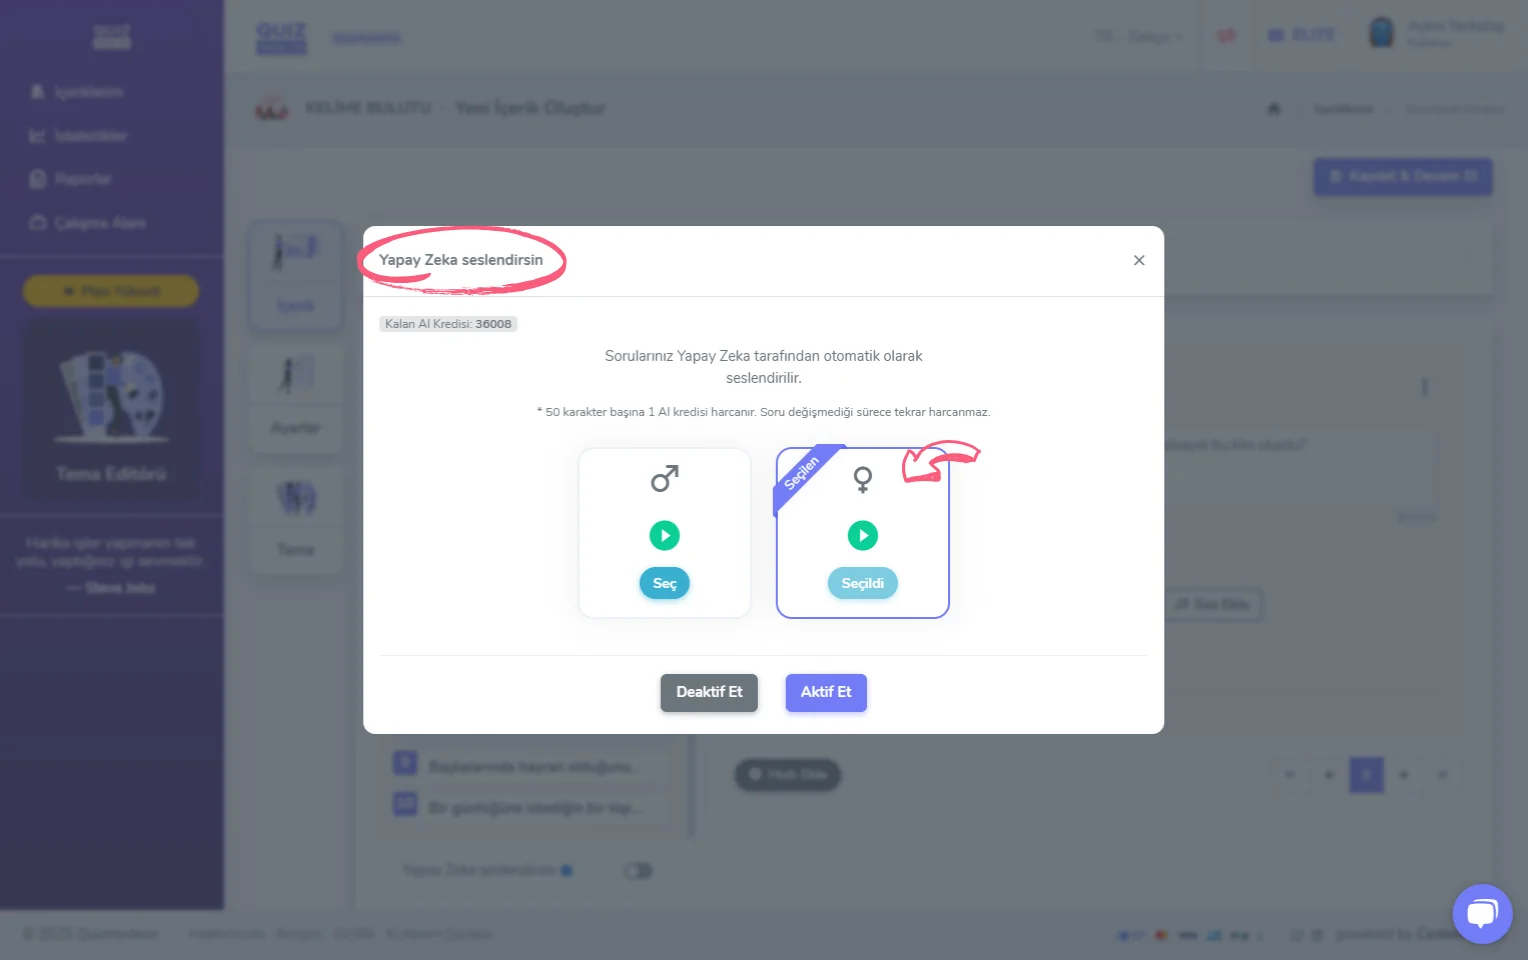Click the home breadcrumb icon

(1274, 109)
